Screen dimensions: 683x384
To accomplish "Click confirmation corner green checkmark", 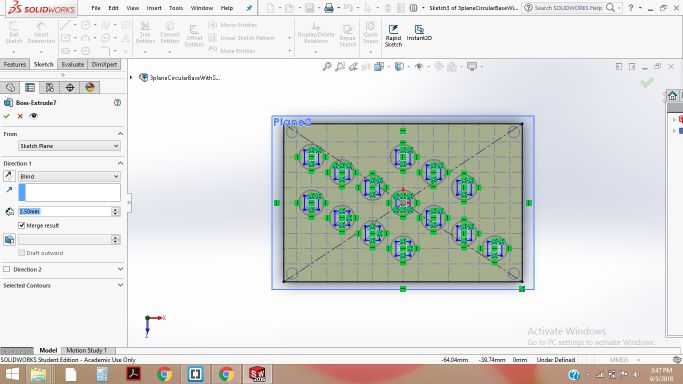I will 647,82.
